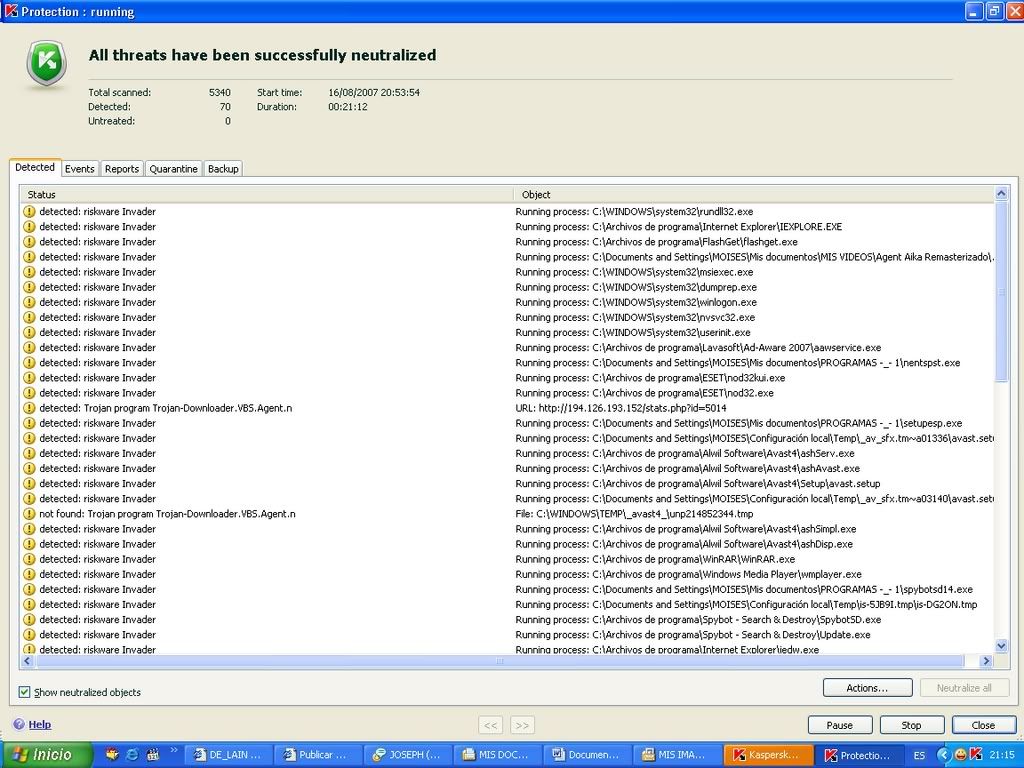Switch to the MIS IMA... taskbar window
The height and width of the screenshot is (768, 1024).
tap(676, 755)
